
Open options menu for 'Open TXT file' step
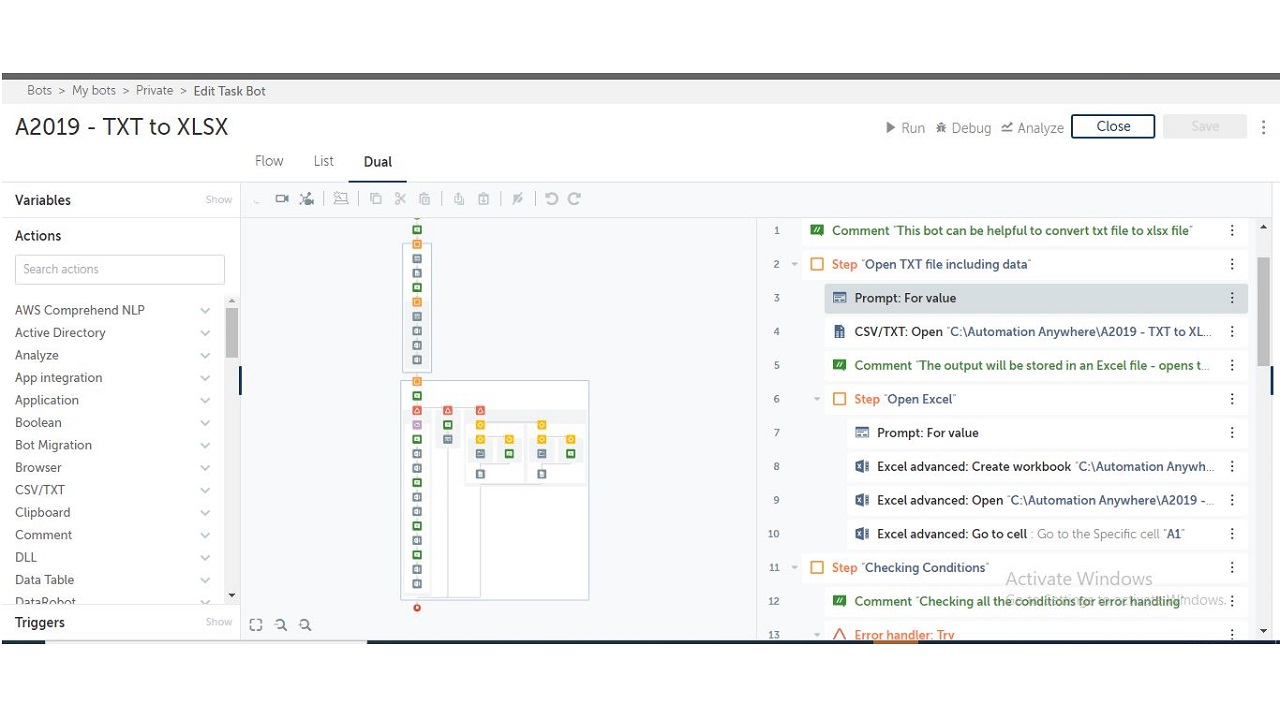click(x=1232, y=265)
